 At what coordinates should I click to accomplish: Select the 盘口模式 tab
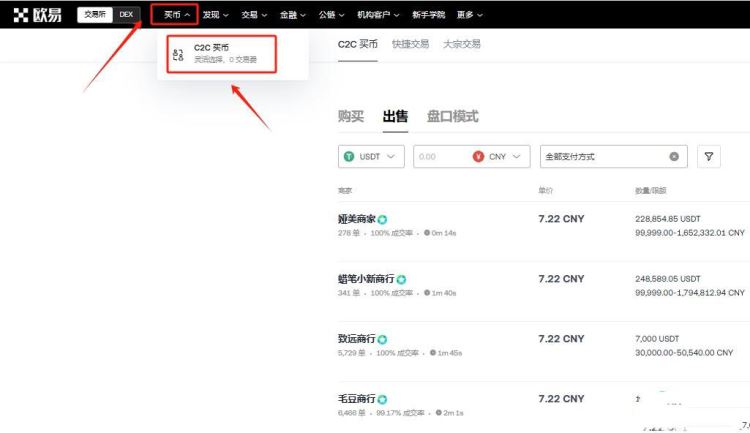tap(452, 116)
